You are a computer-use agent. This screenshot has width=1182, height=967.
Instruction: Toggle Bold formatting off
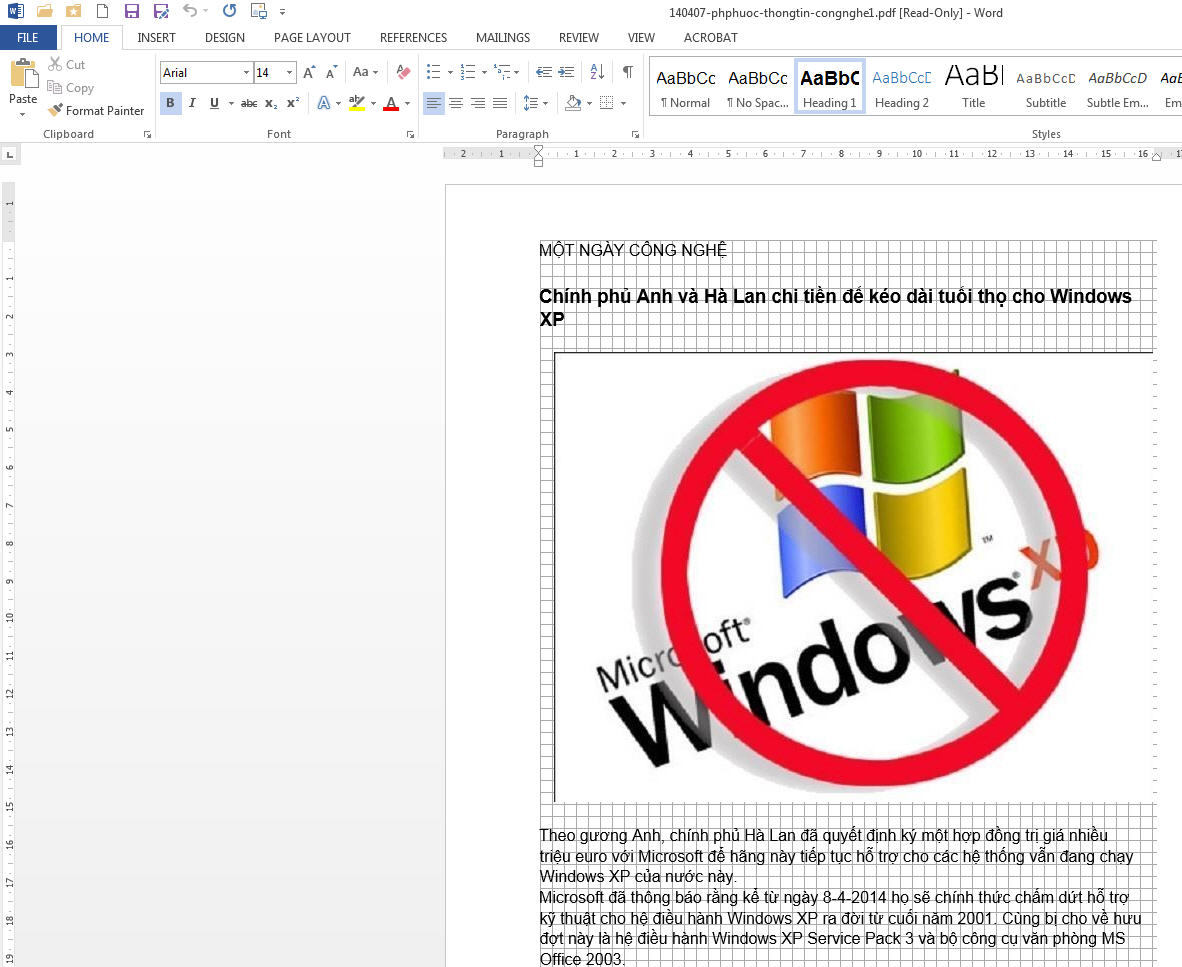[170, 103]
